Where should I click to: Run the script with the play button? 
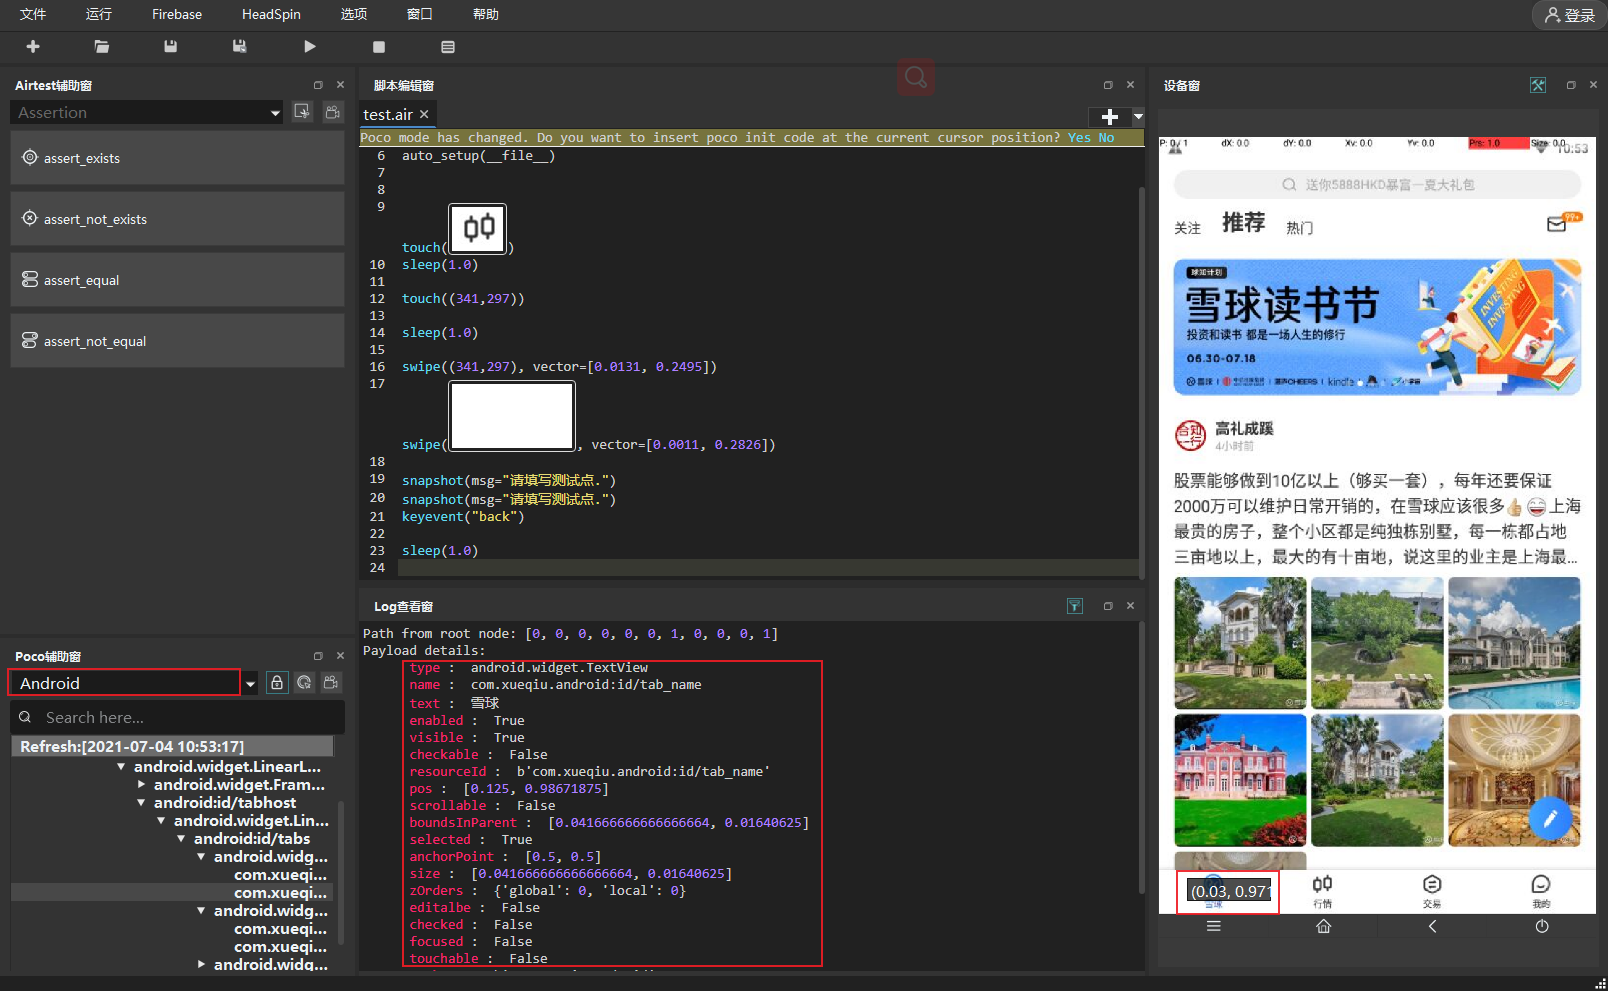tap(310, 47)
